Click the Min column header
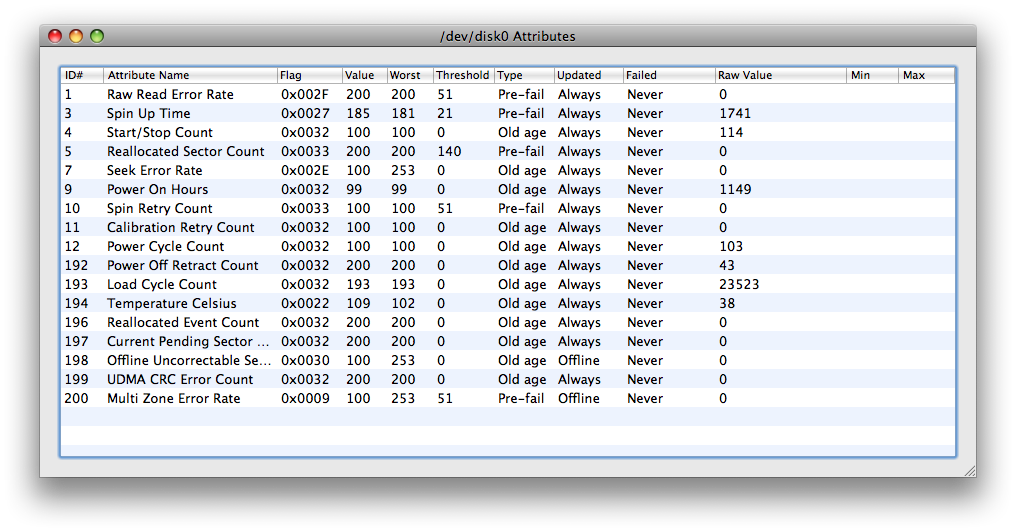Viewport: 1016px width, 532px height. click(872, 75)
